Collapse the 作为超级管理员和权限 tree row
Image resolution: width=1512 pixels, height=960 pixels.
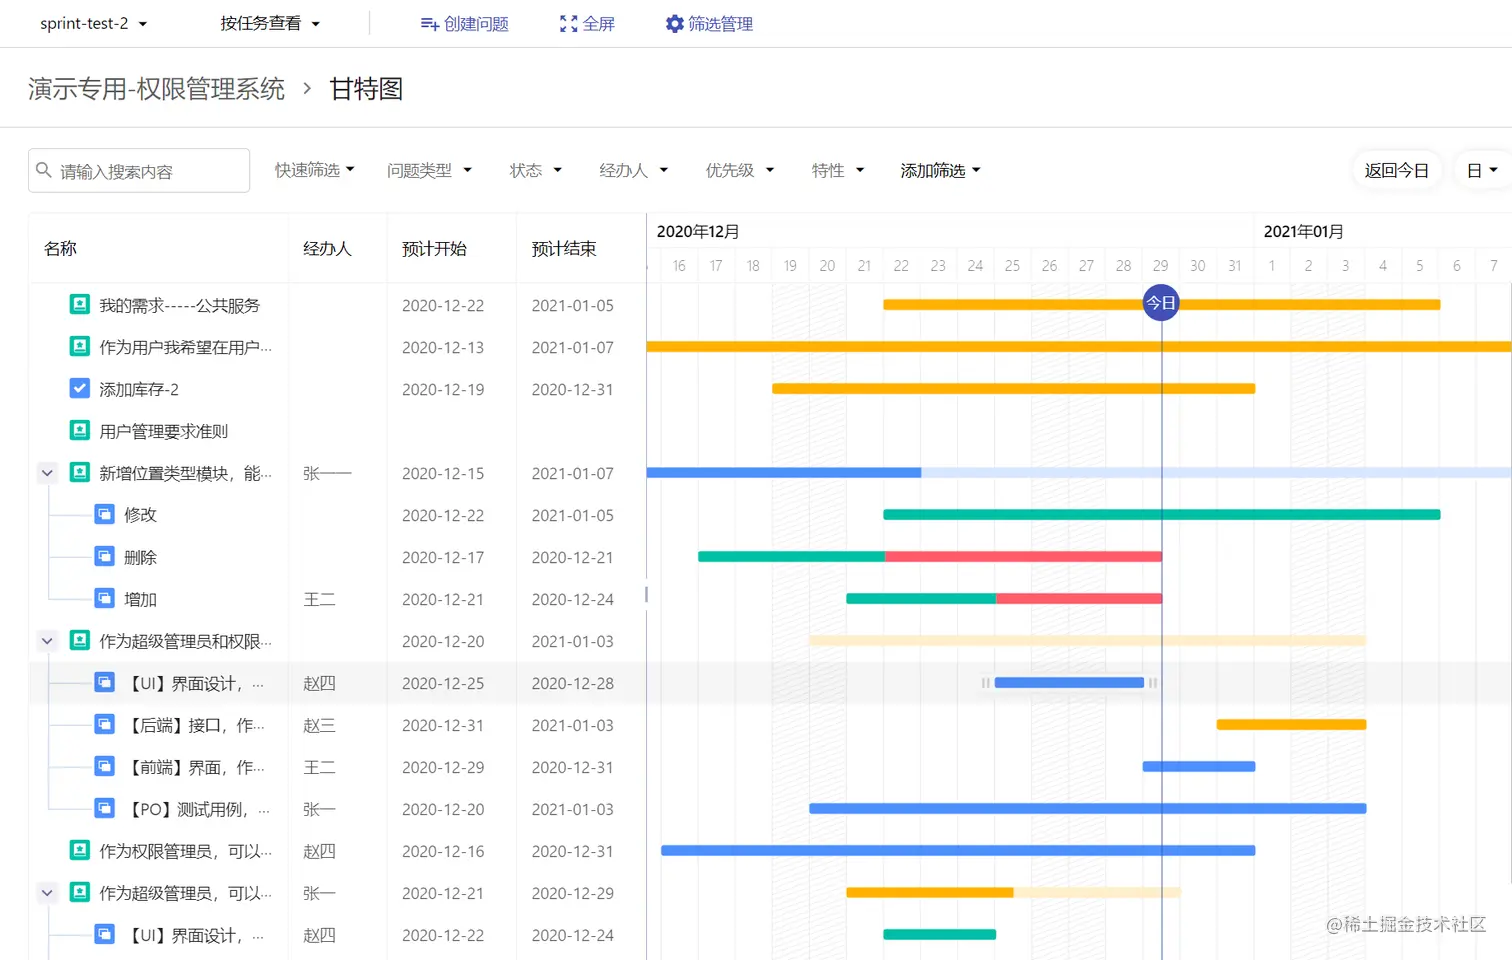[x=47, y=641]
